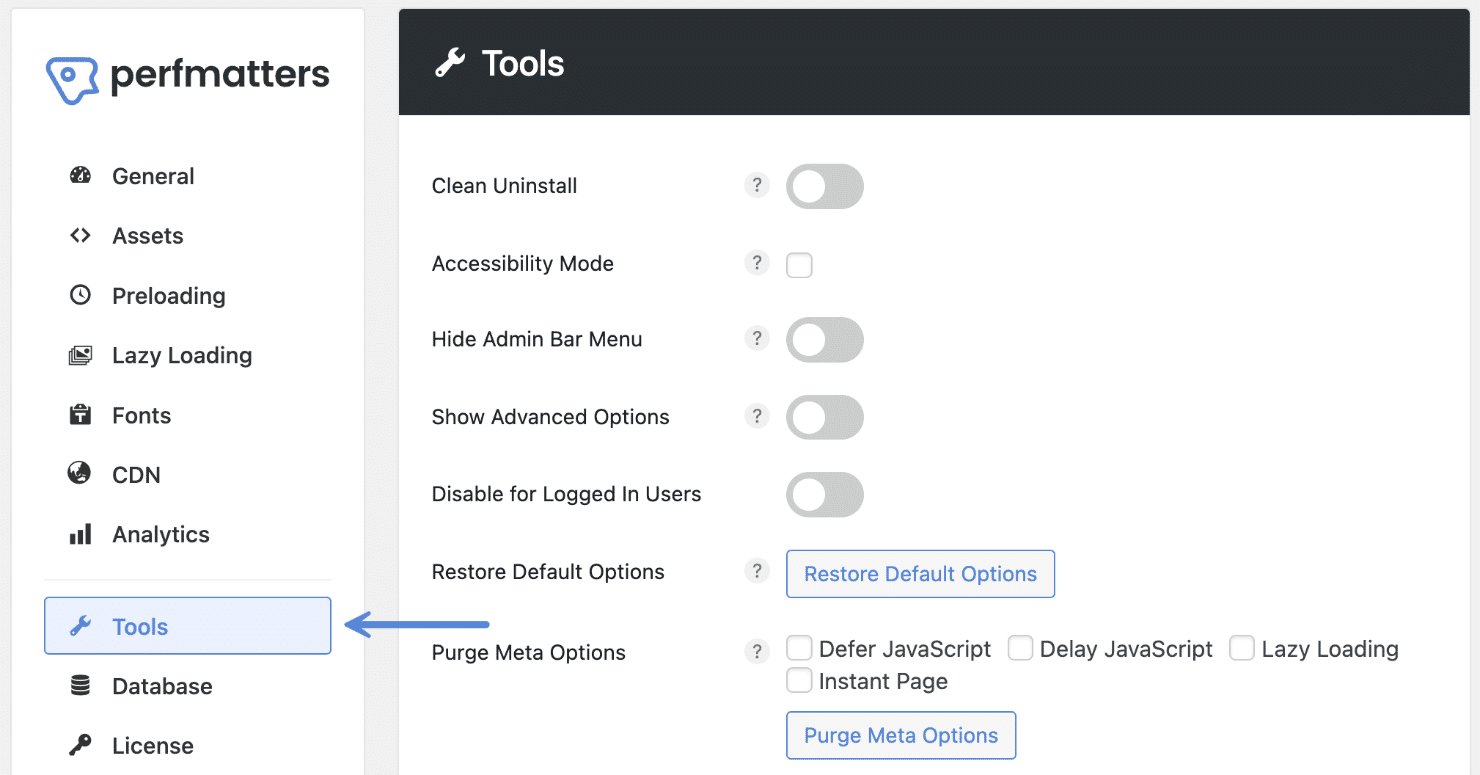Select the General dashboard icon
Viewport: 1480px width, 775px height.
point(81,175)
